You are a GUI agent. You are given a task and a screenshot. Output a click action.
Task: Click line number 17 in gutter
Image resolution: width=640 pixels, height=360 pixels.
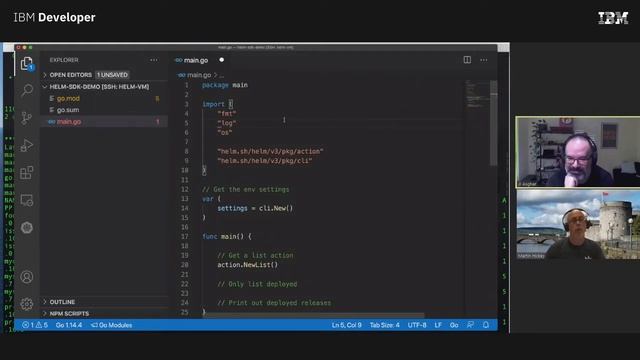[x=184, y=236]
